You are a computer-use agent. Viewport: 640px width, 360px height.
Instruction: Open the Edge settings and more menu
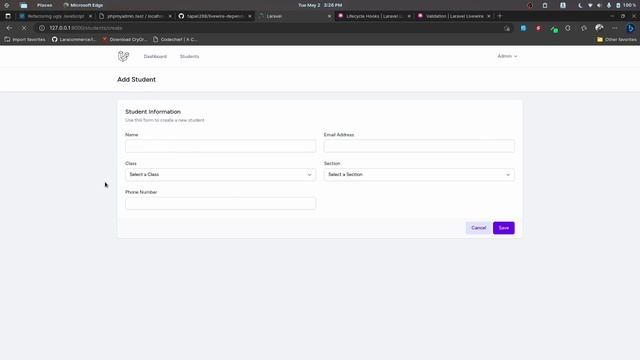(x=615, y=28)
